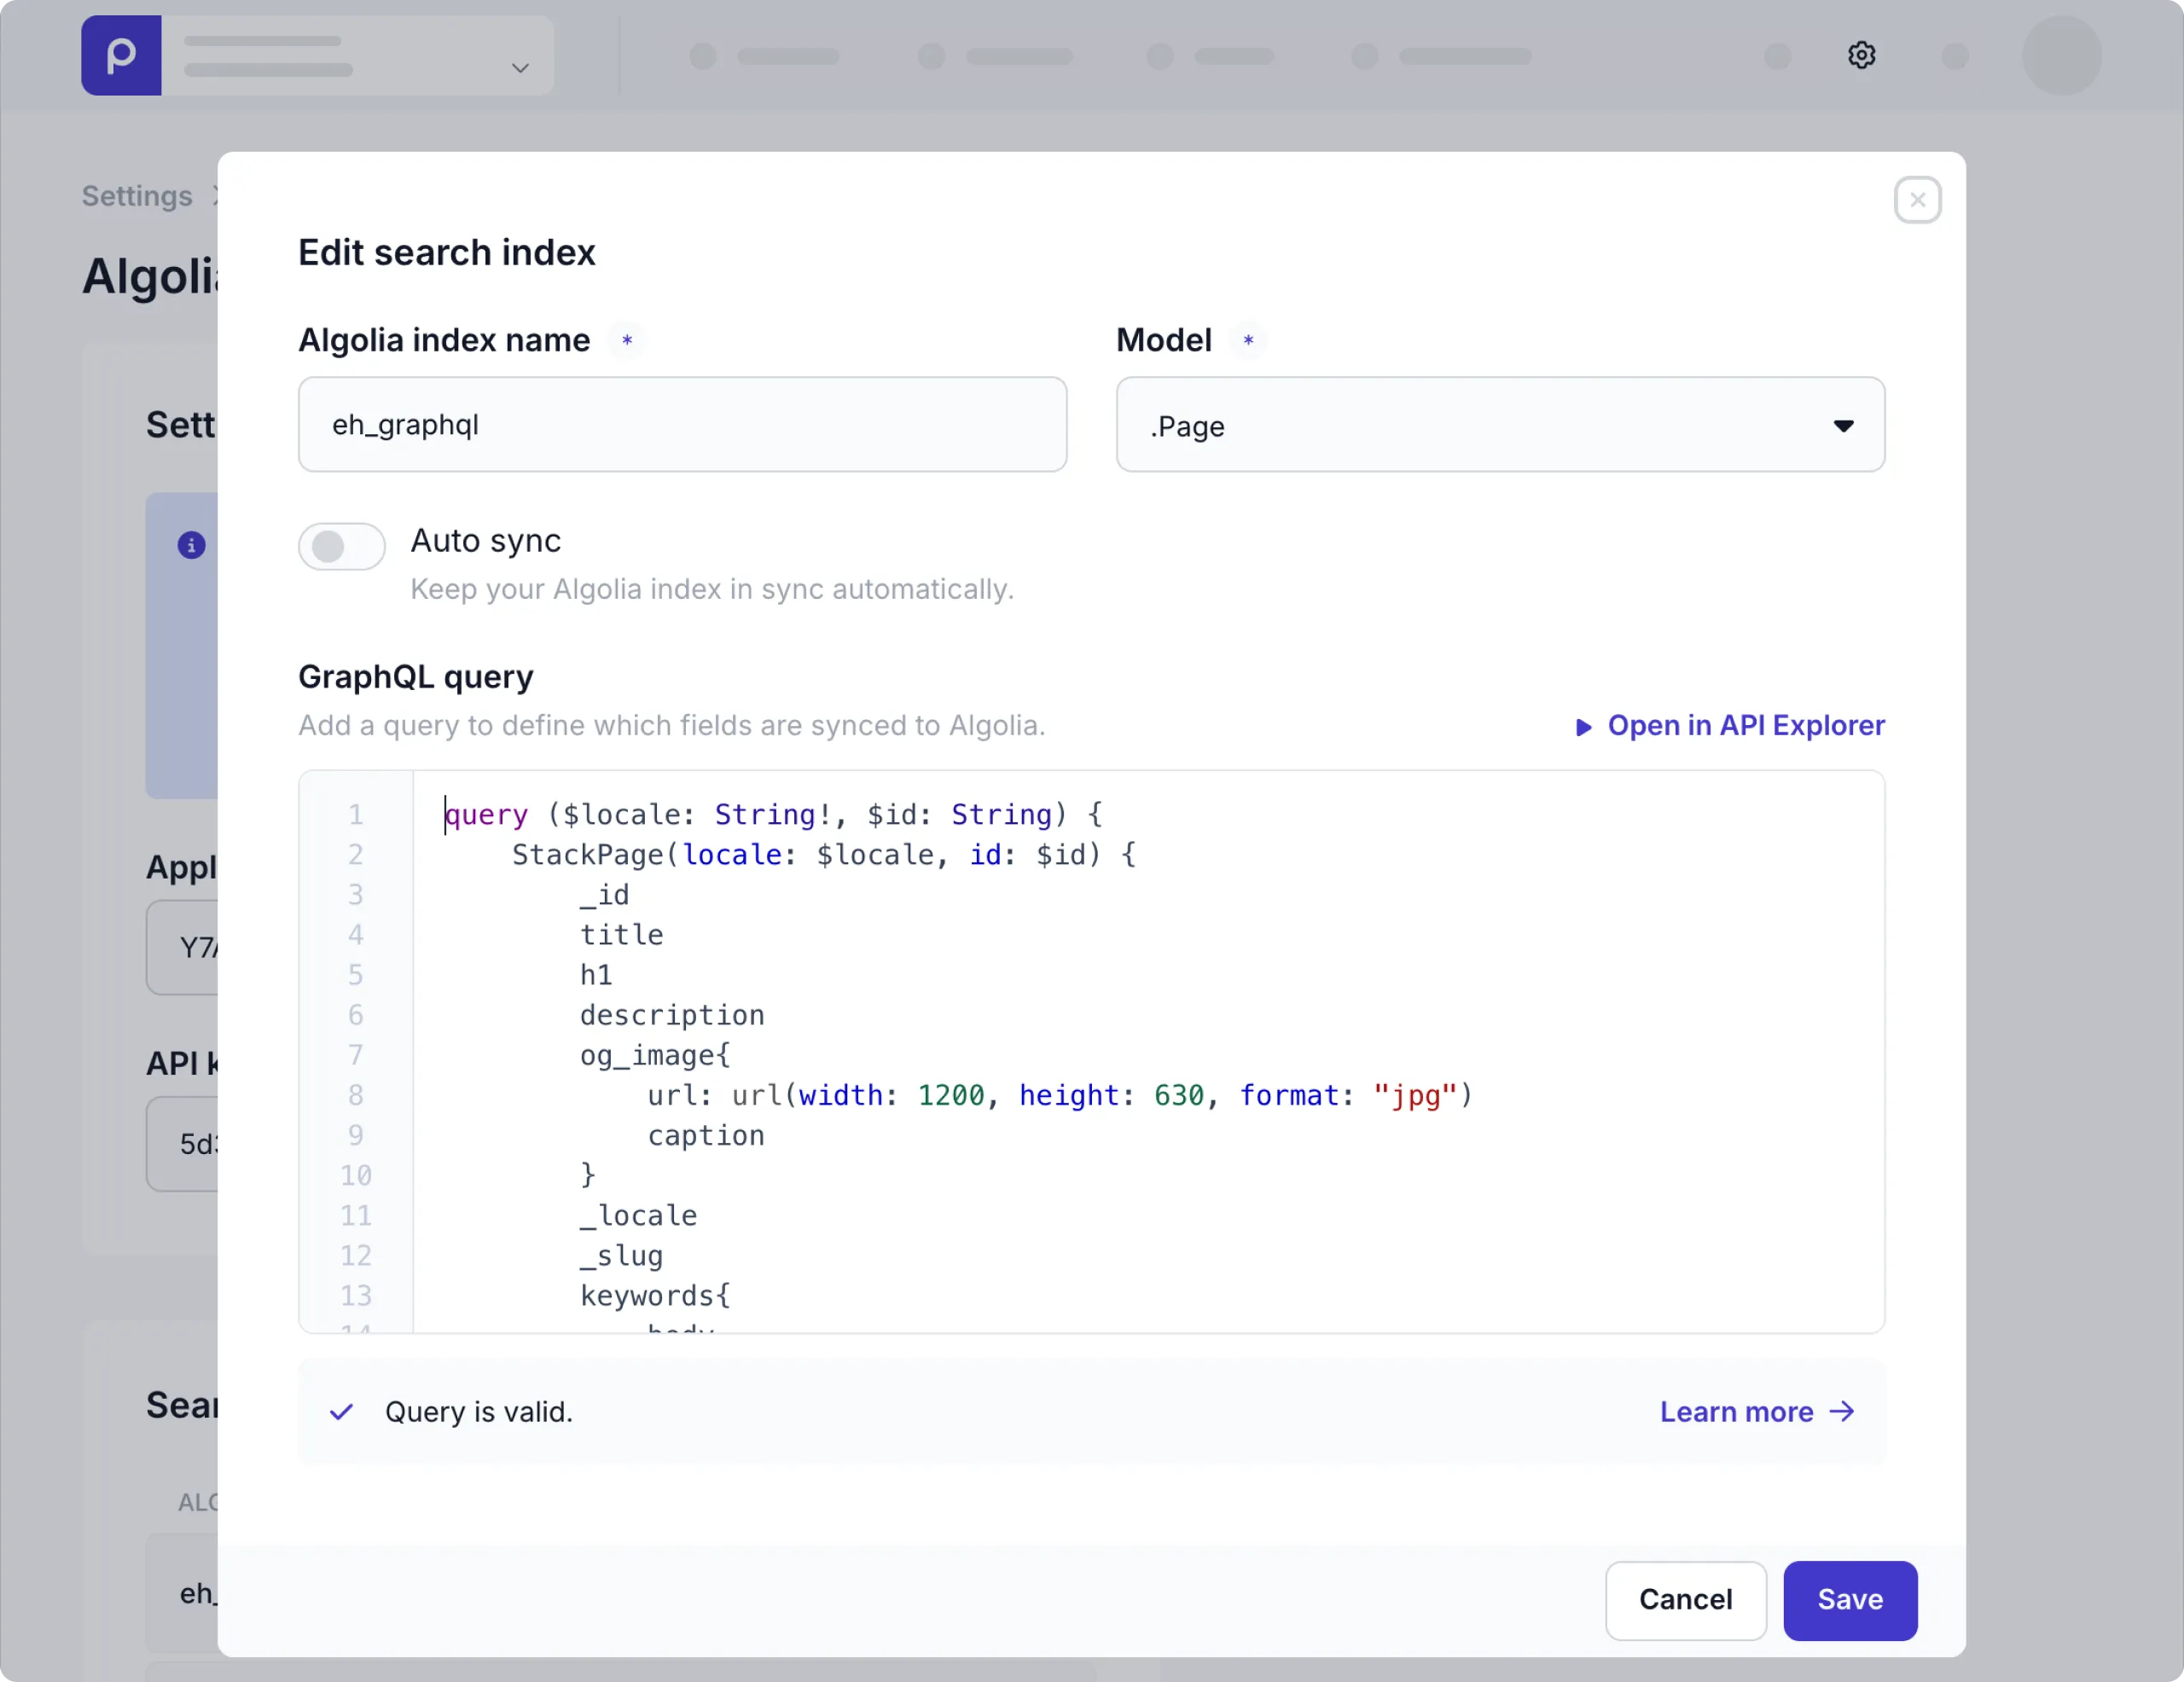This screenshot has width=2184, height=1682.
Task: Click the Open in API Explorer play icon
Action: pyautogui.click(x=1583, y=727)
